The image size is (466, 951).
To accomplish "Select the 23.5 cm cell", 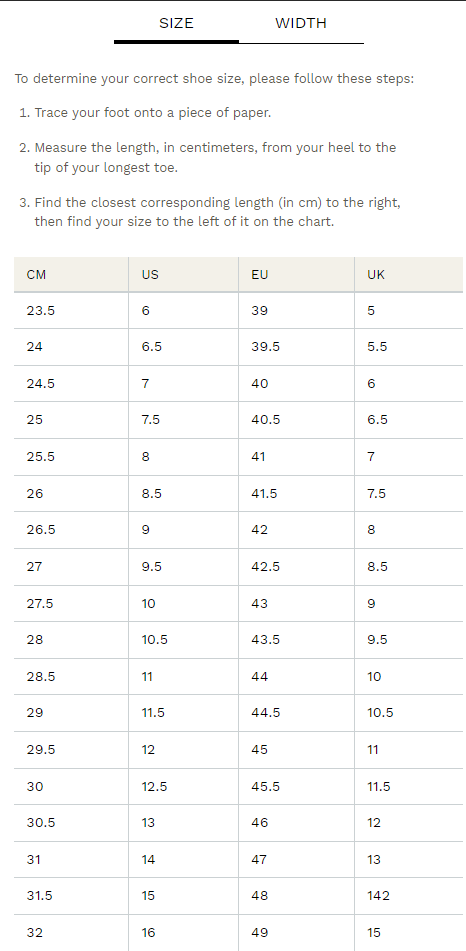I will coord(71,311).
